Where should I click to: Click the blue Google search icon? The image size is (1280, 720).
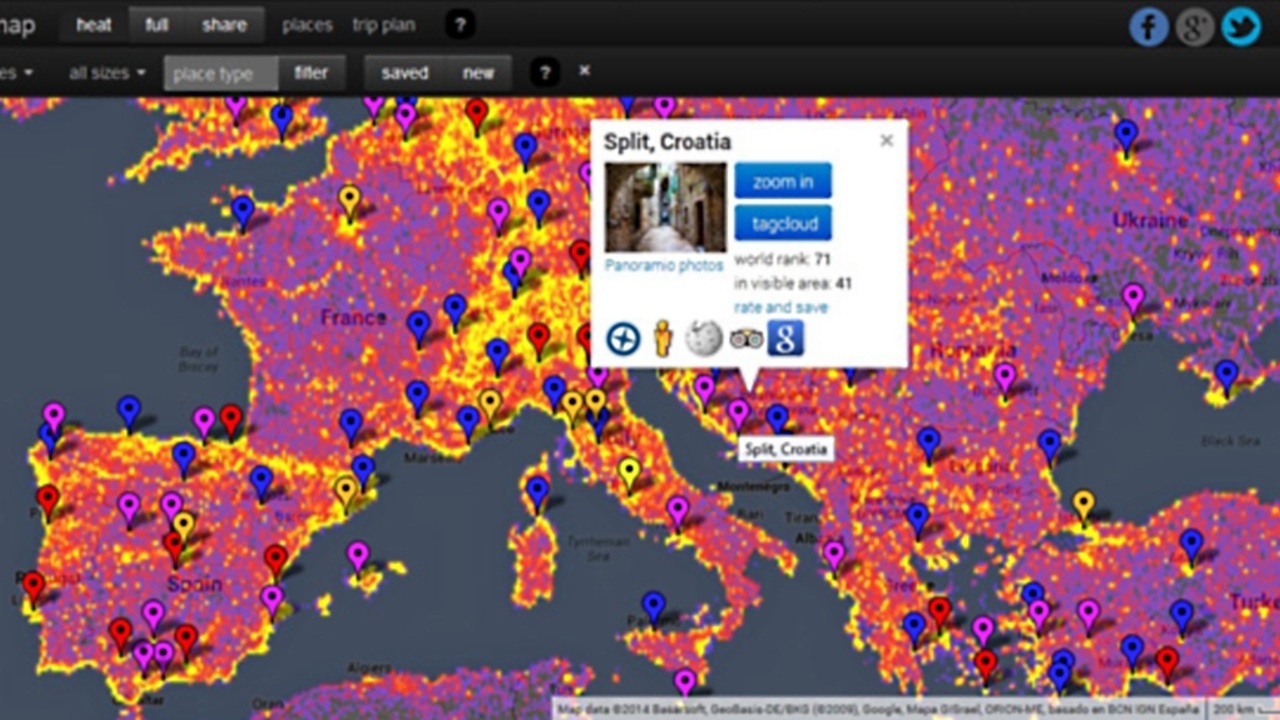coord(786,339)
